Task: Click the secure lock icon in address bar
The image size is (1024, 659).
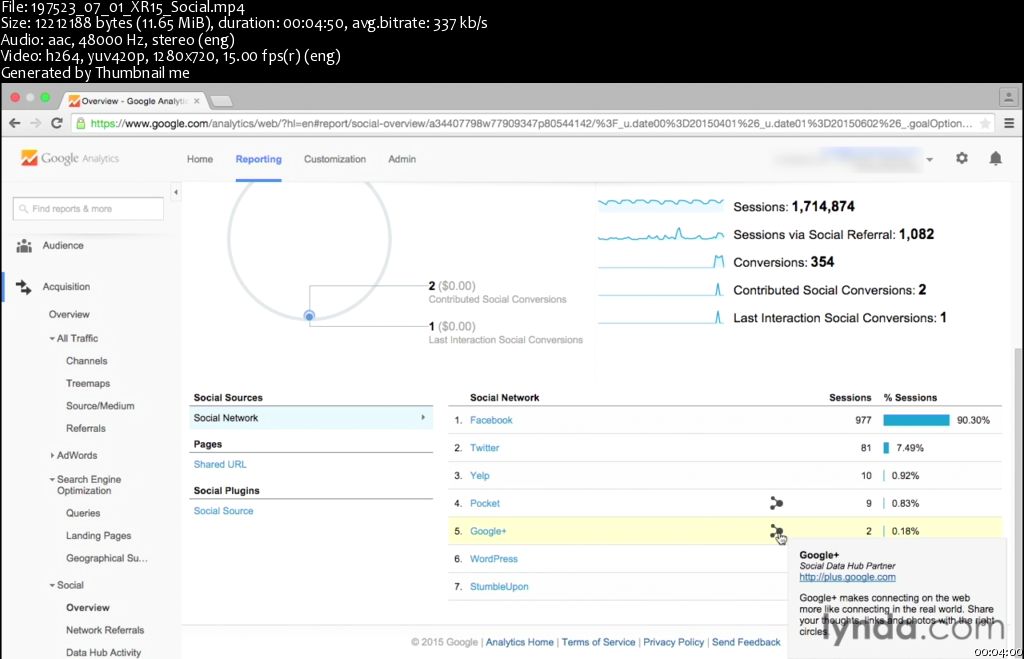Action: 80,123
